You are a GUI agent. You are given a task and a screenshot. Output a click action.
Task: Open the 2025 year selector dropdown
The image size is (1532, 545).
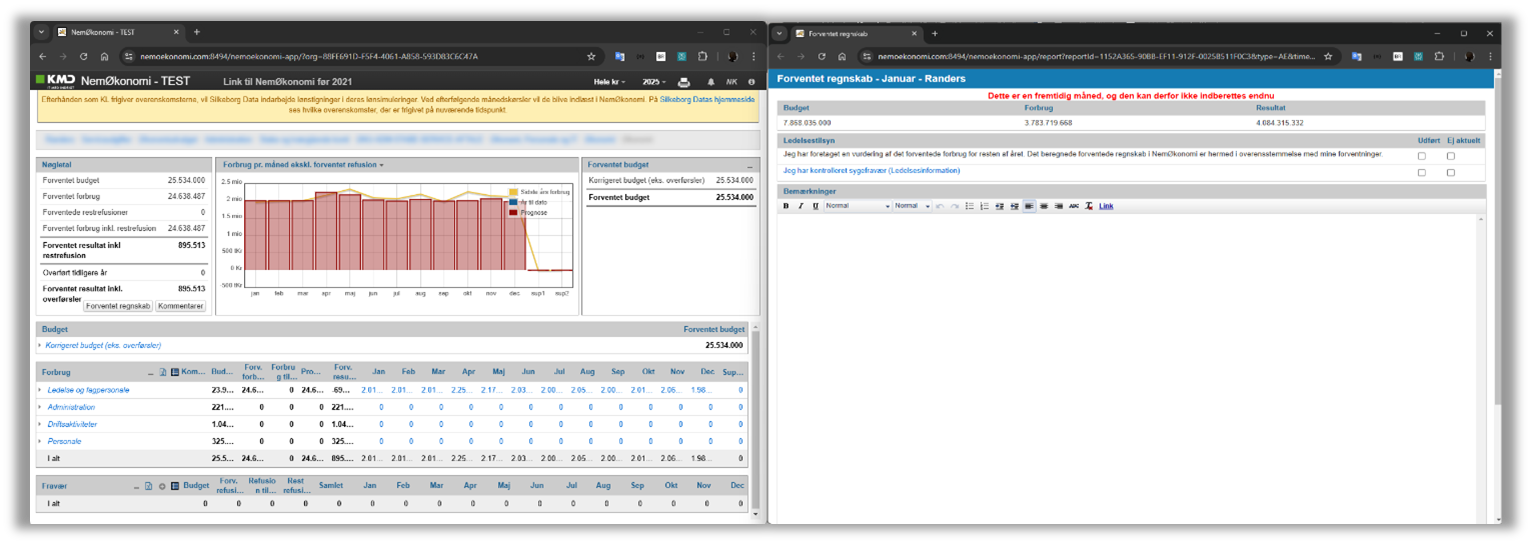coord(655,82)
